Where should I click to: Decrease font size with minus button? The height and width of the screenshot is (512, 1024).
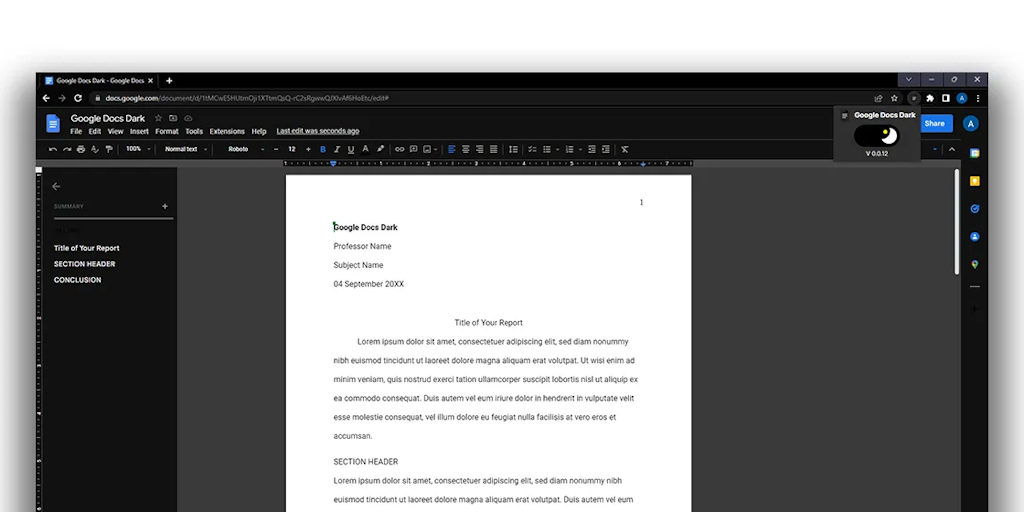tap(276, 149)
